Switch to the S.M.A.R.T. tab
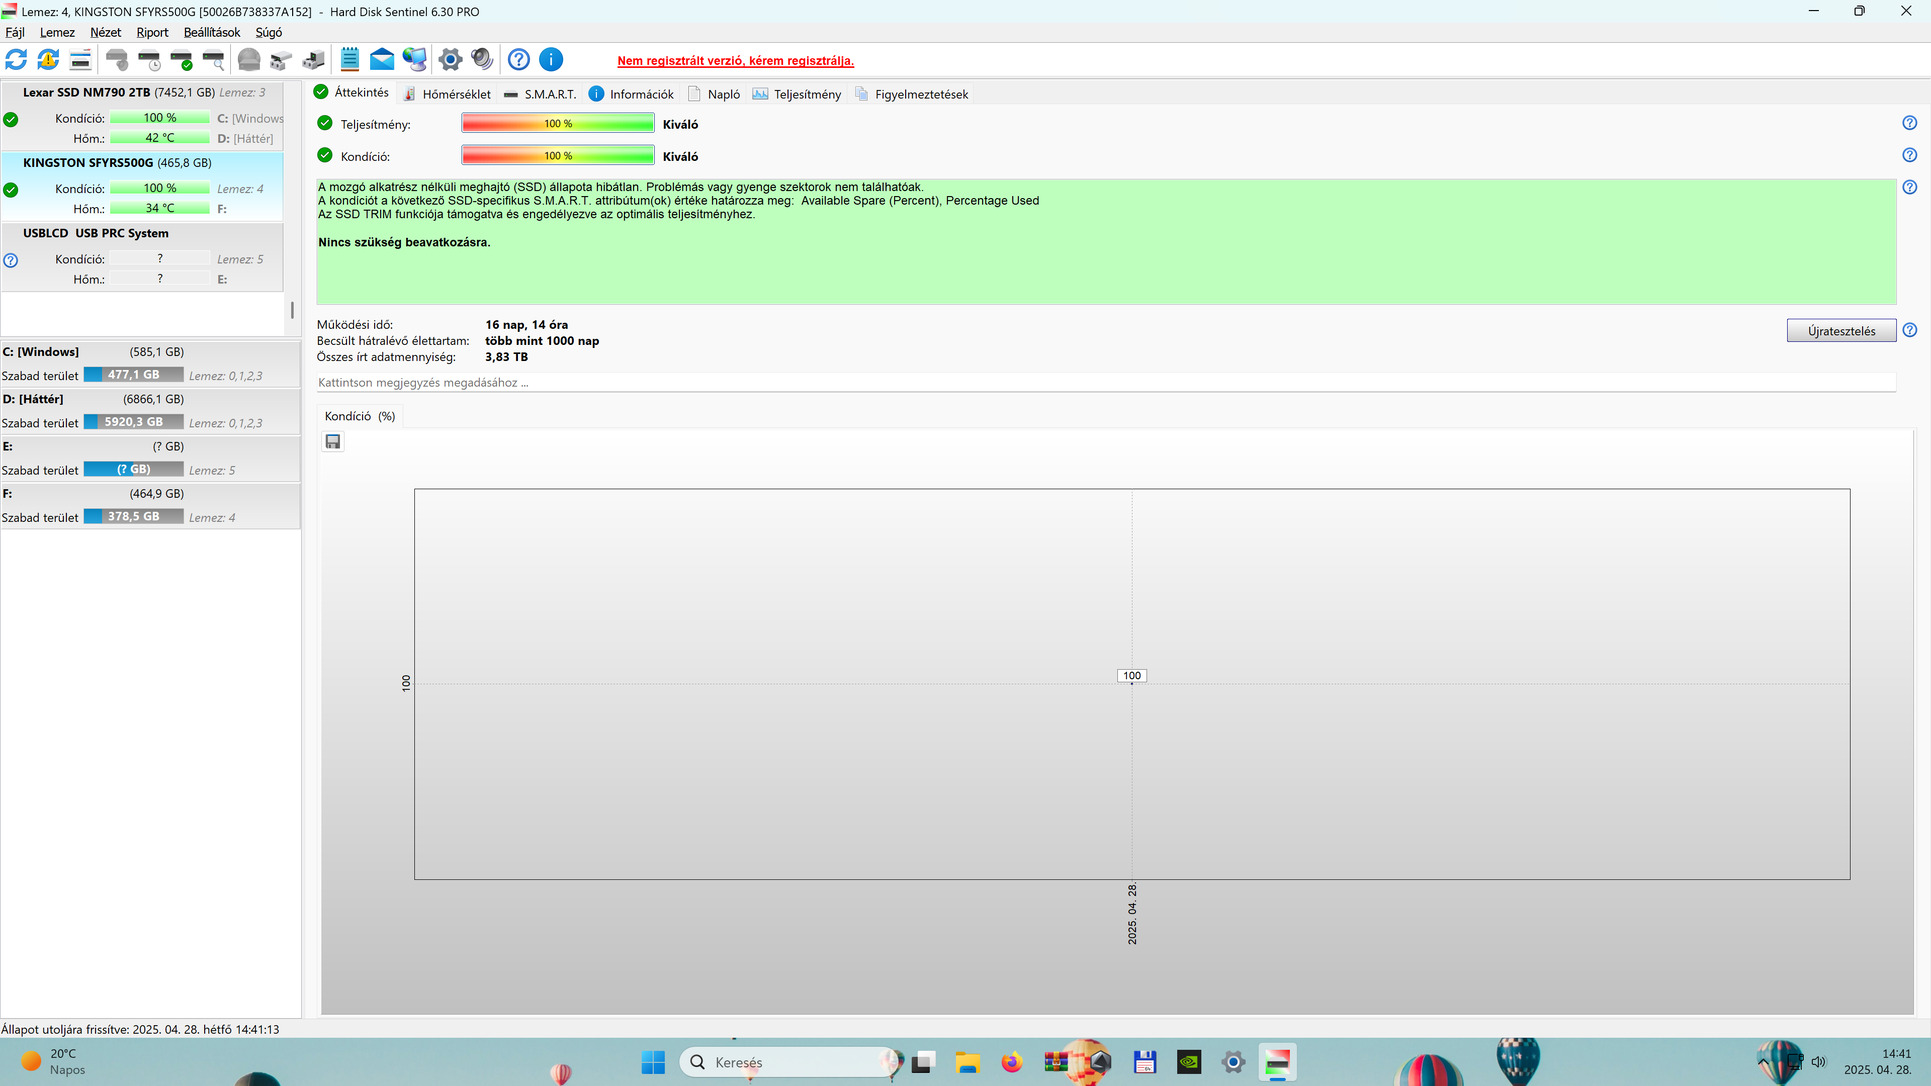The width and height of the screenshot is (1931, 1086). click(549, 94)
